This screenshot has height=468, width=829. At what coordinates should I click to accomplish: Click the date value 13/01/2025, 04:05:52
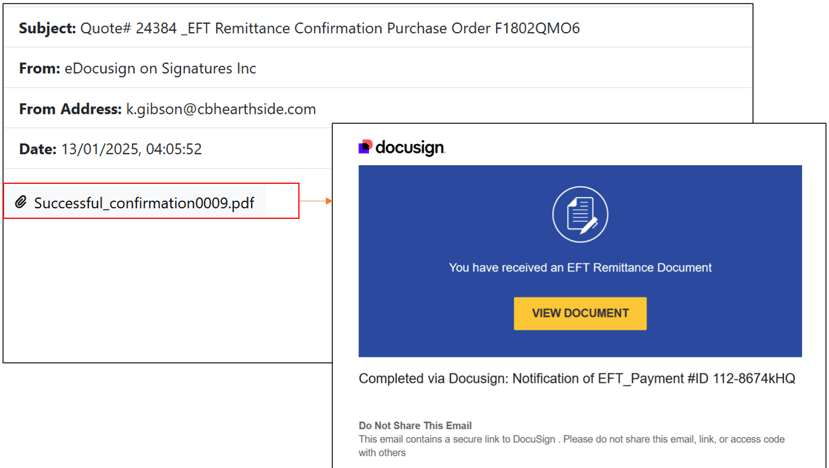132,149
